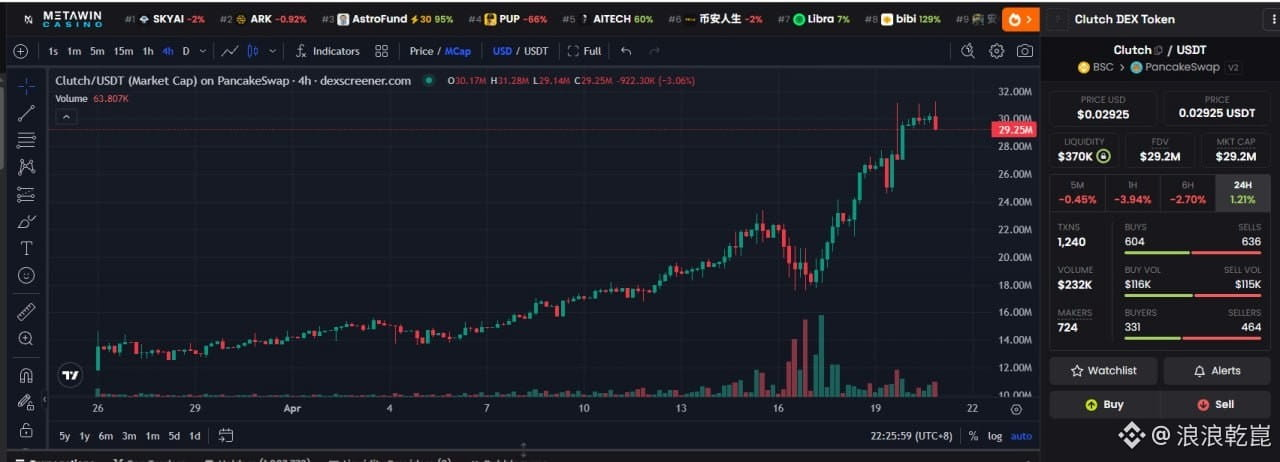Open the go-to-date calendar icon

(226, 436)
